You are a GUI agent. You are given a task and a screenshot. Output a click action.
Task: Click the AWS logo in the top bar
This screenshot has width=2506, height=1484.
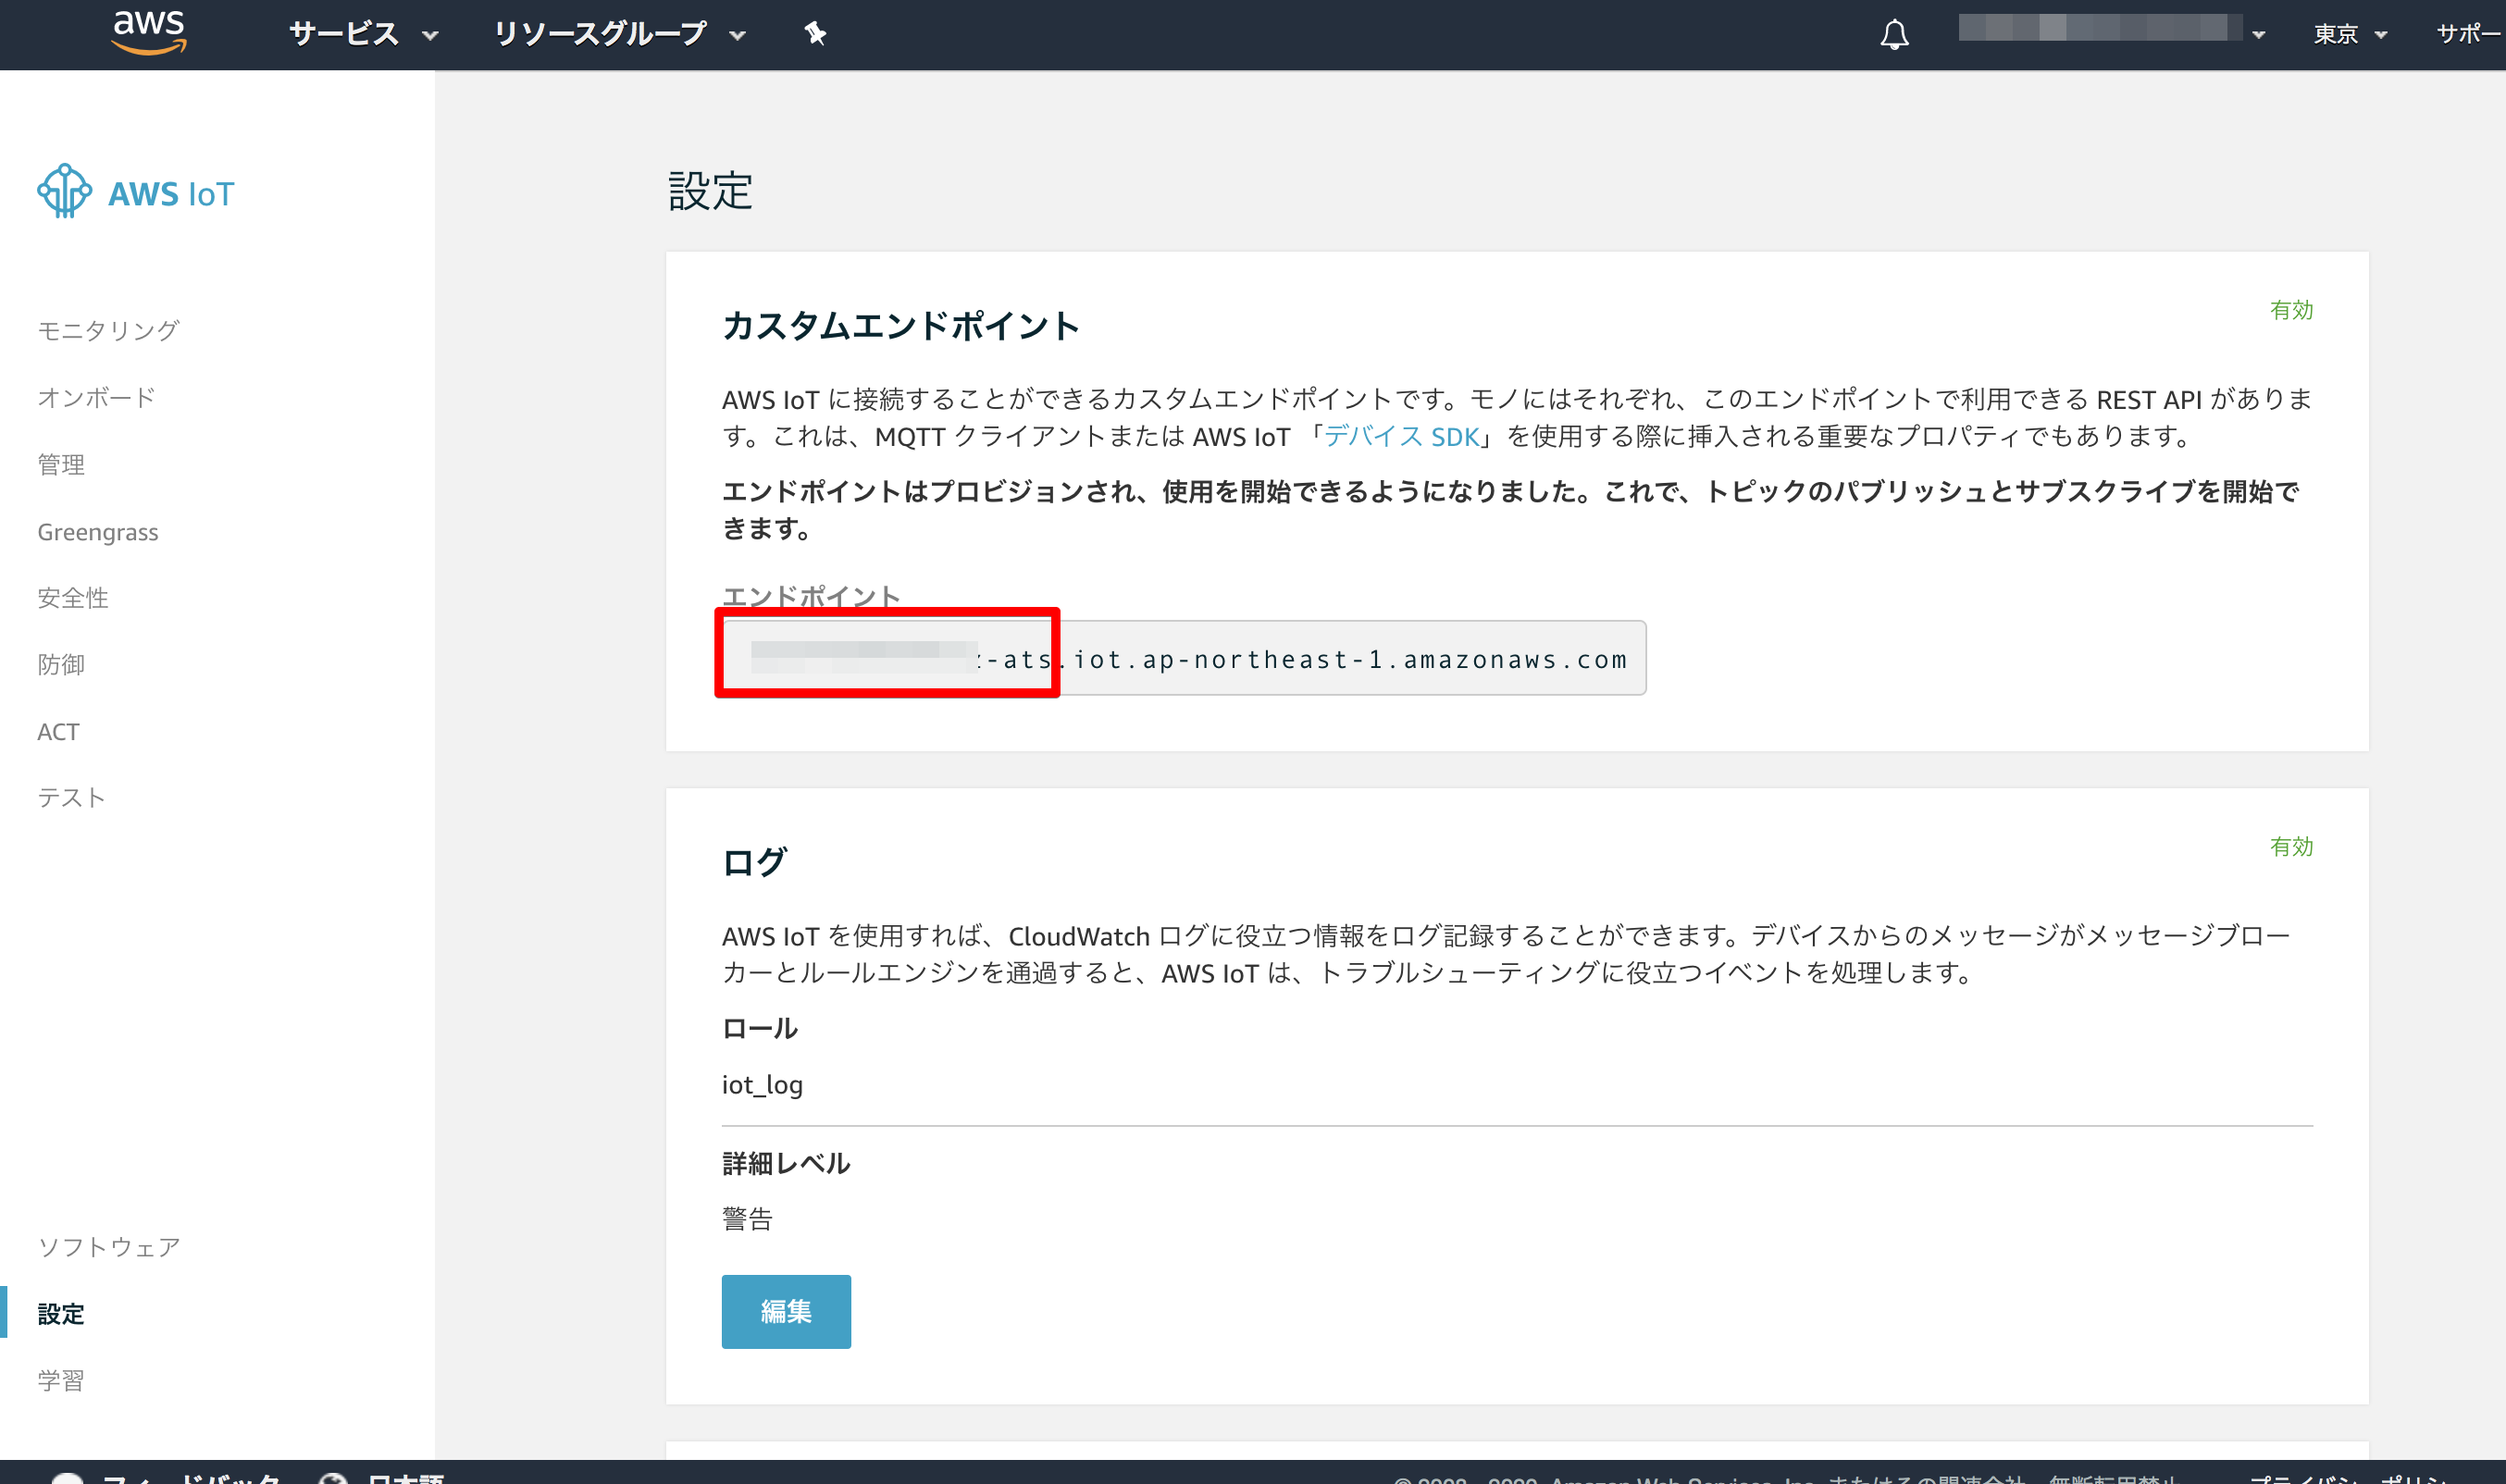click(x=149, y=32)
